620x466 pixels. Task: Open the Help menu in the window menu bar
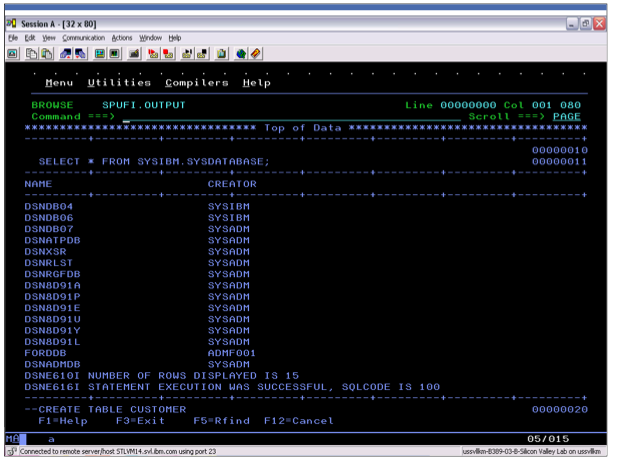(x=175, y=38)
